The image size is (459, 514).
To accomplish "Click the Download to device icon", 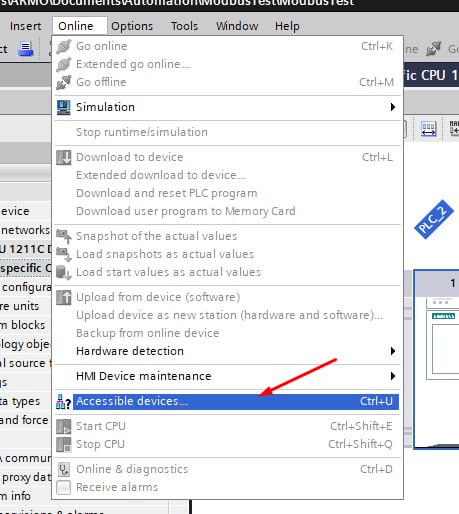I will click(63, 157).
